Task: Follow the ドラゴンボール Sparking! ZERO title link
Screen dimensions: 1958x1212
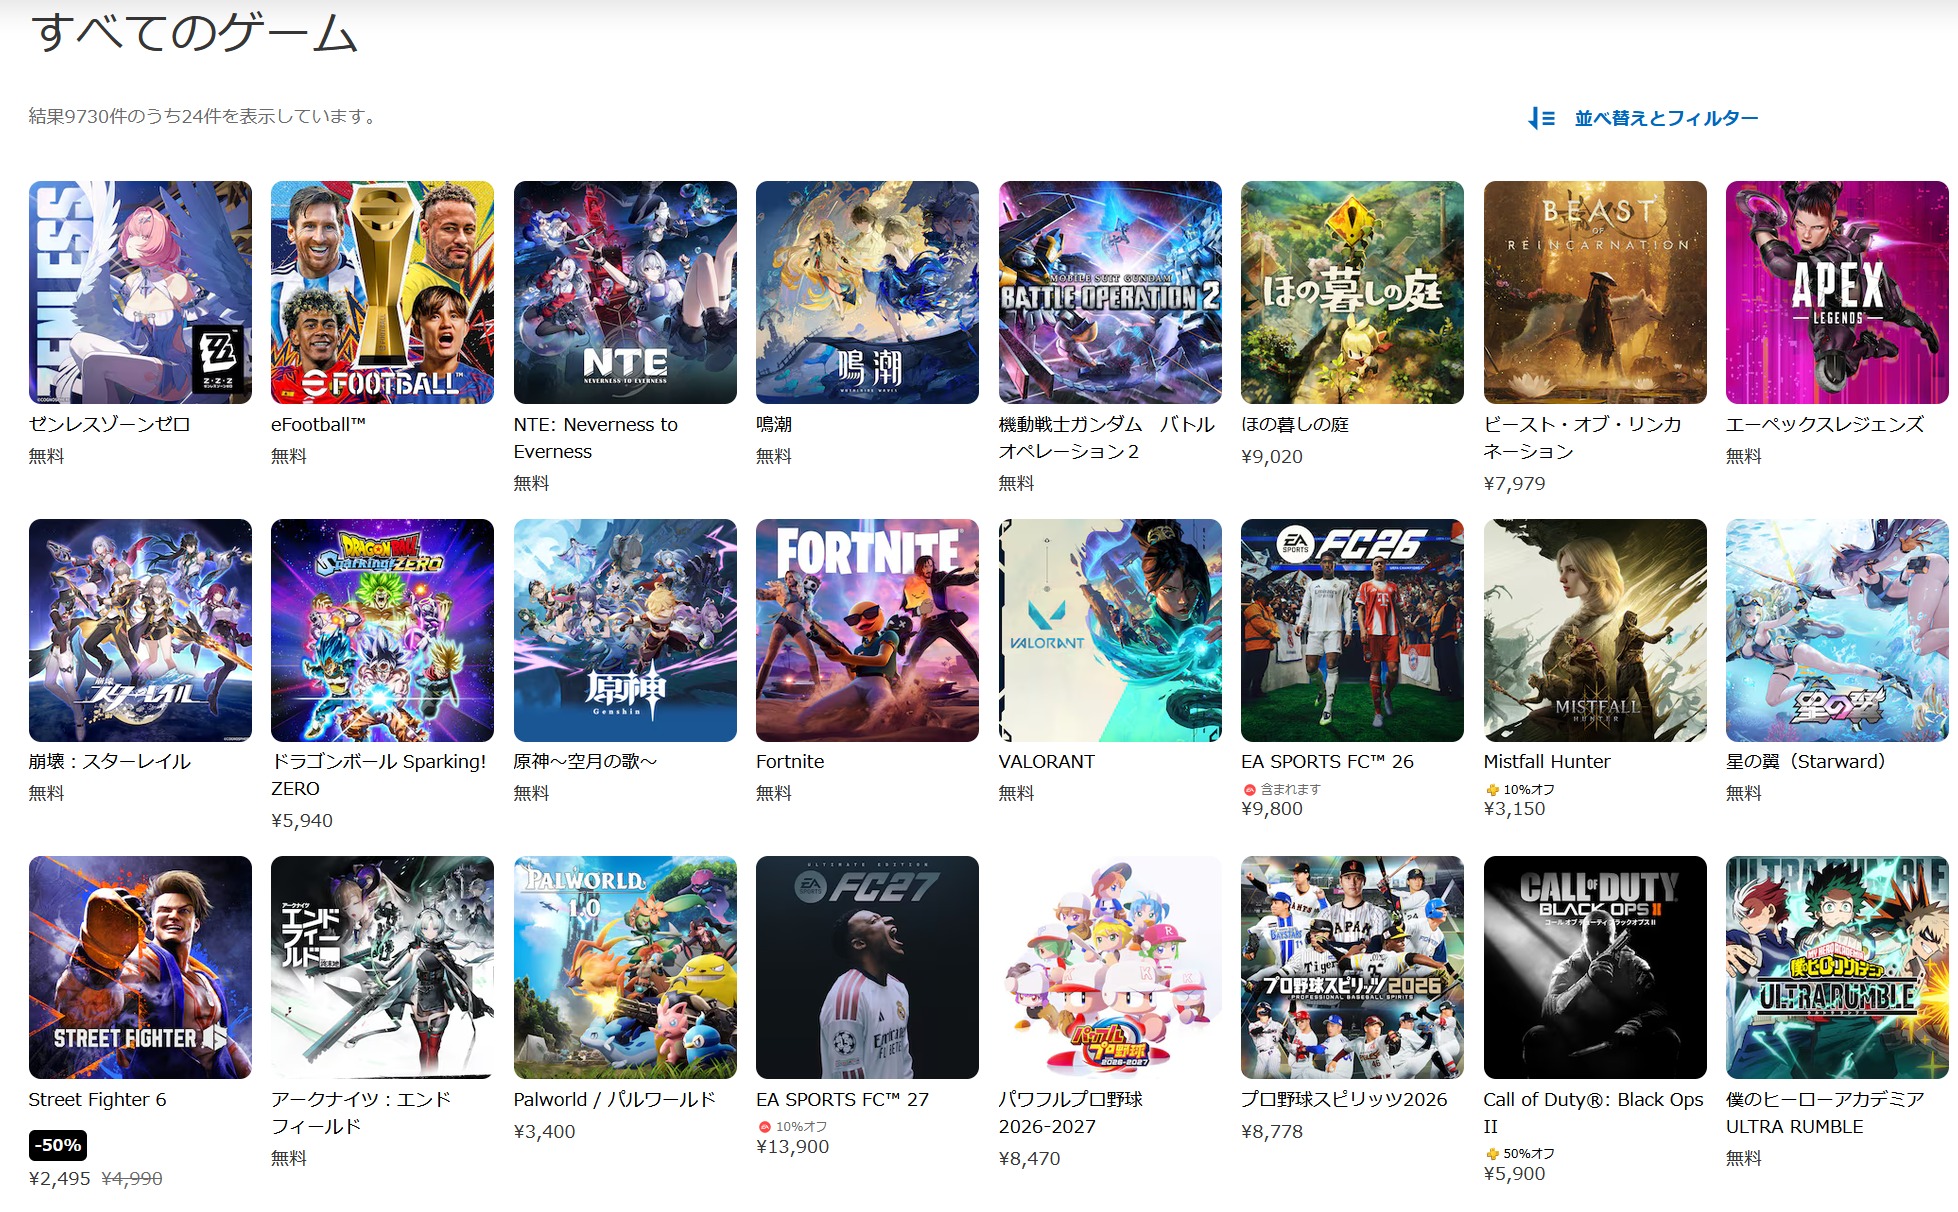Action: 379,775
